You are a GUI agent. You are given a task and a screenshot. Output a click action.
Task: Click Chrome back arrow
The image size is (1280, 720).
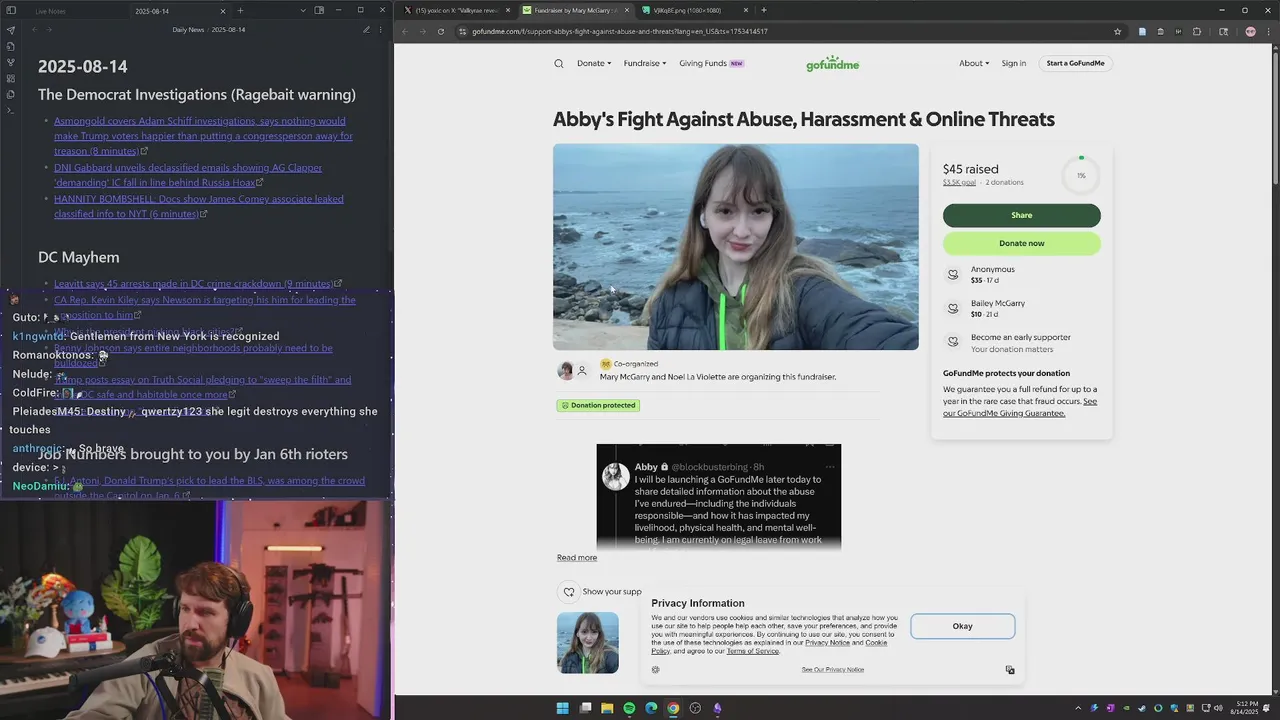coord(405,31)
